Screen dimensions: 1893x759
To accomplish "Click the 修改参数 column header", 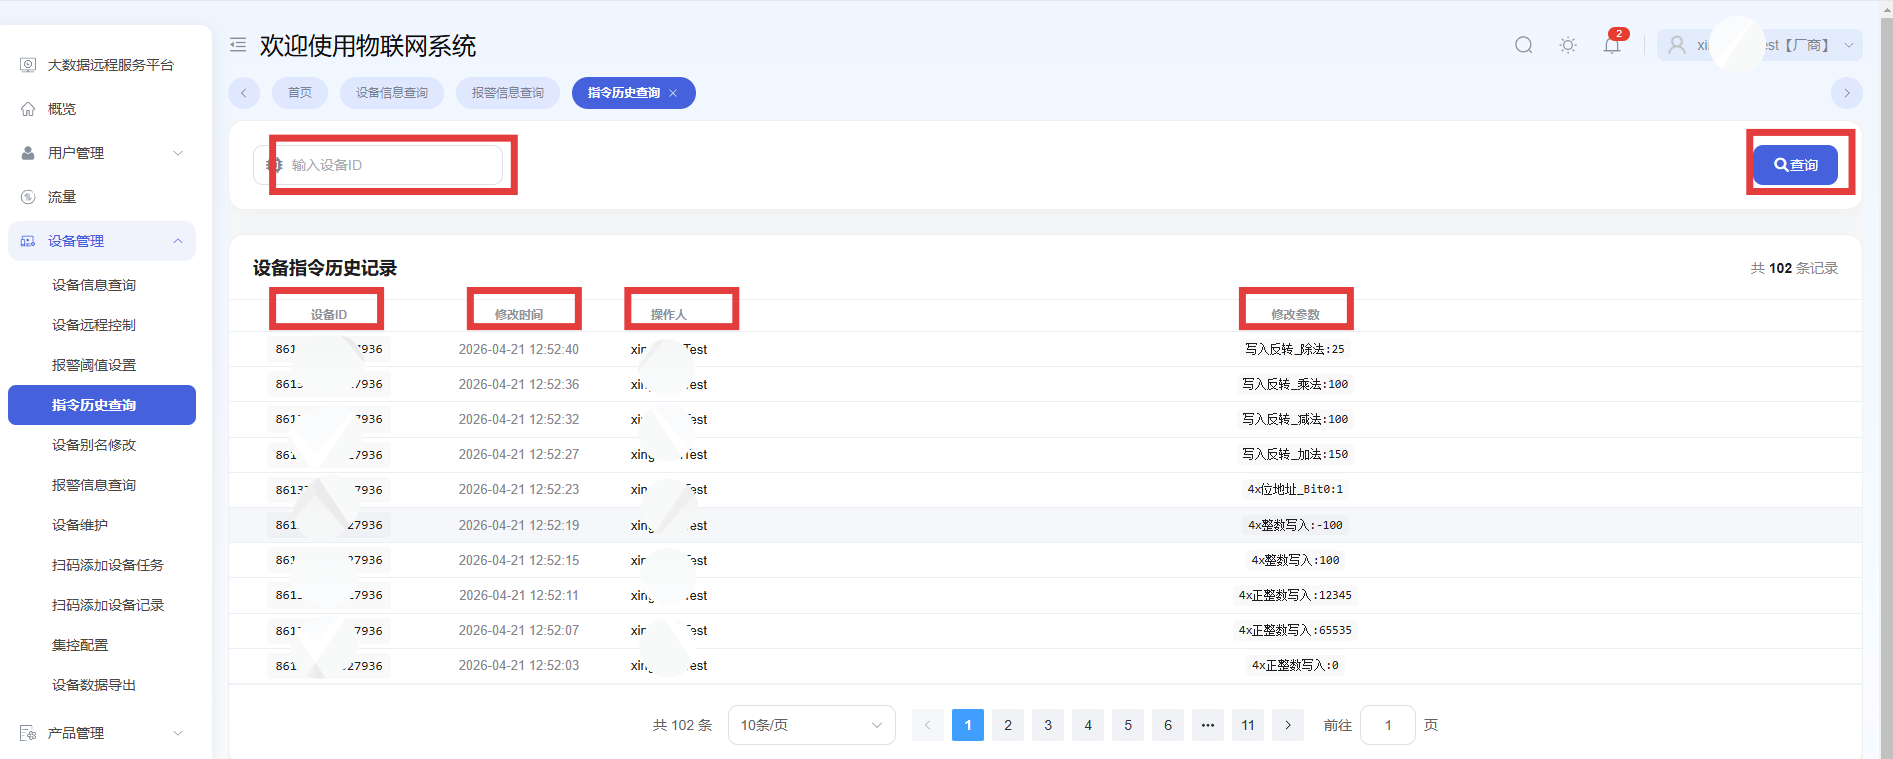I will [x=1295, y=314].
